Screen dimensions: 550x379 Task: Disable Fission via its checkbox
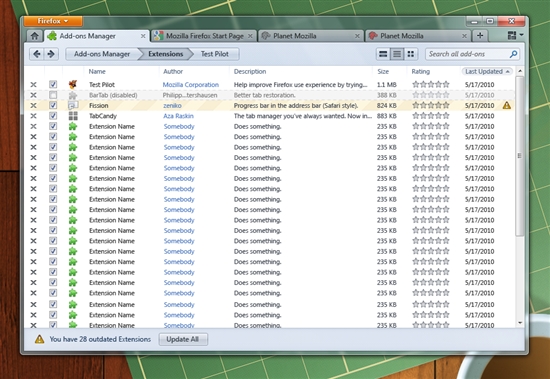[53, 105]
